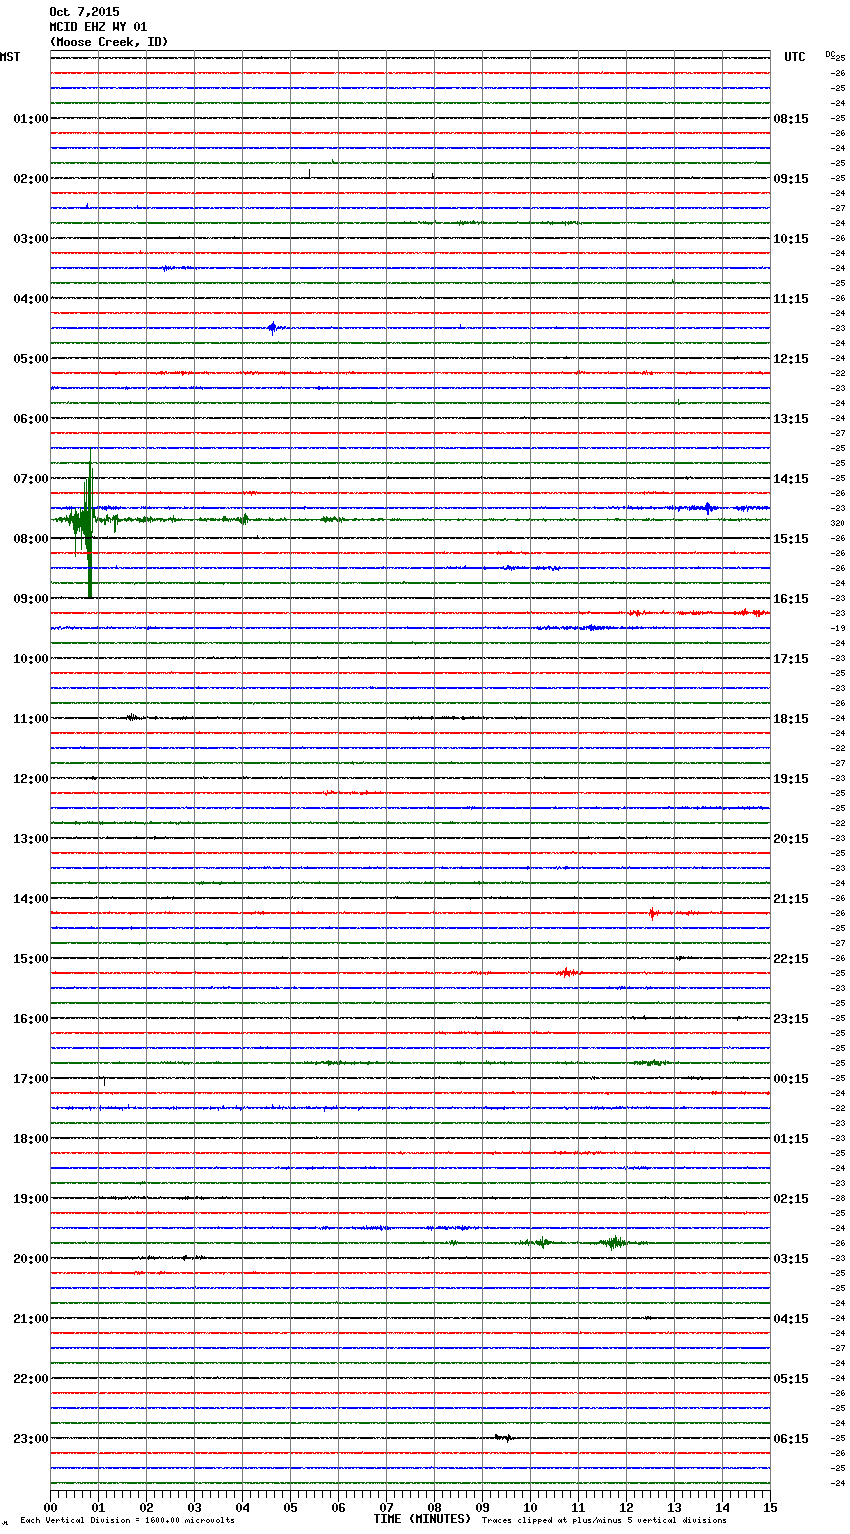Select the '05' minute axis tick label
This screenshot has width=850, height=1534.
(x=290, y=1506)
